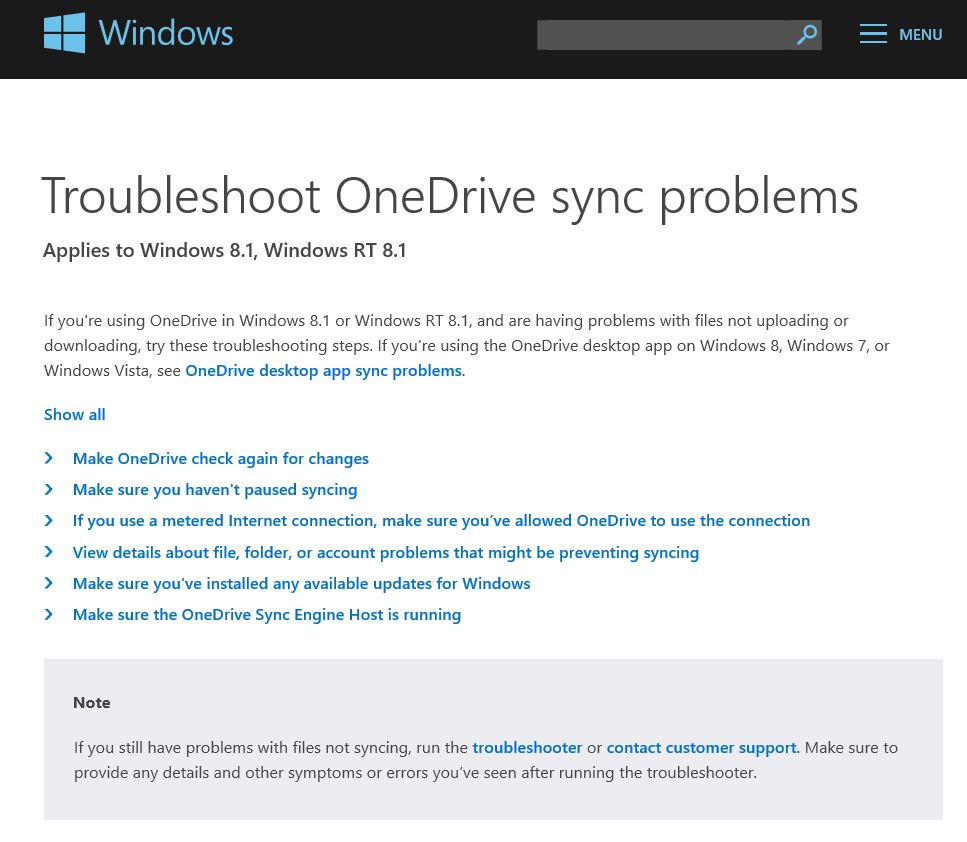The height and width of the screenshot is (842, 967).
Task: Open OneDrive desktop app sync problems link
Action: tap(324, 371)
